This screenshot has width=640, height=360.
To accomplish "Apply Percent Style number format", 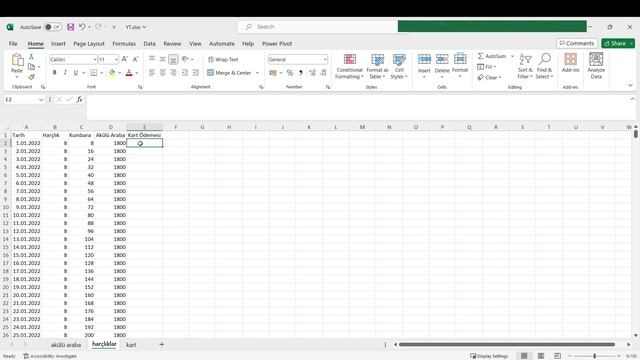I will 290,73.
